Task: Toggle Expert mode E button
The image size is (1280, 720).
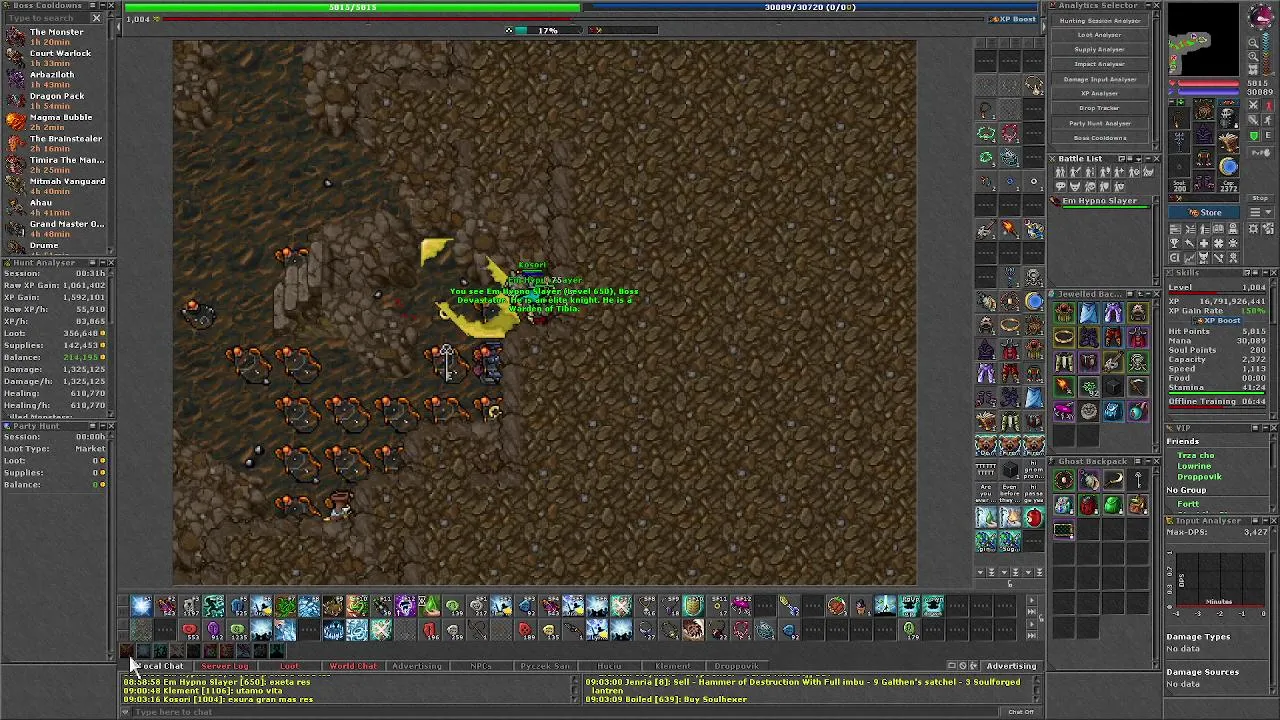Action: point(1268,135)
